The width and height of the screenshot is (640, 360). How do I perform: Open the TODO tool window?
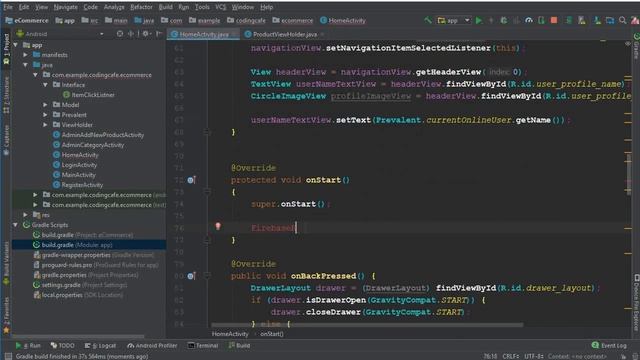click(62, 345)
